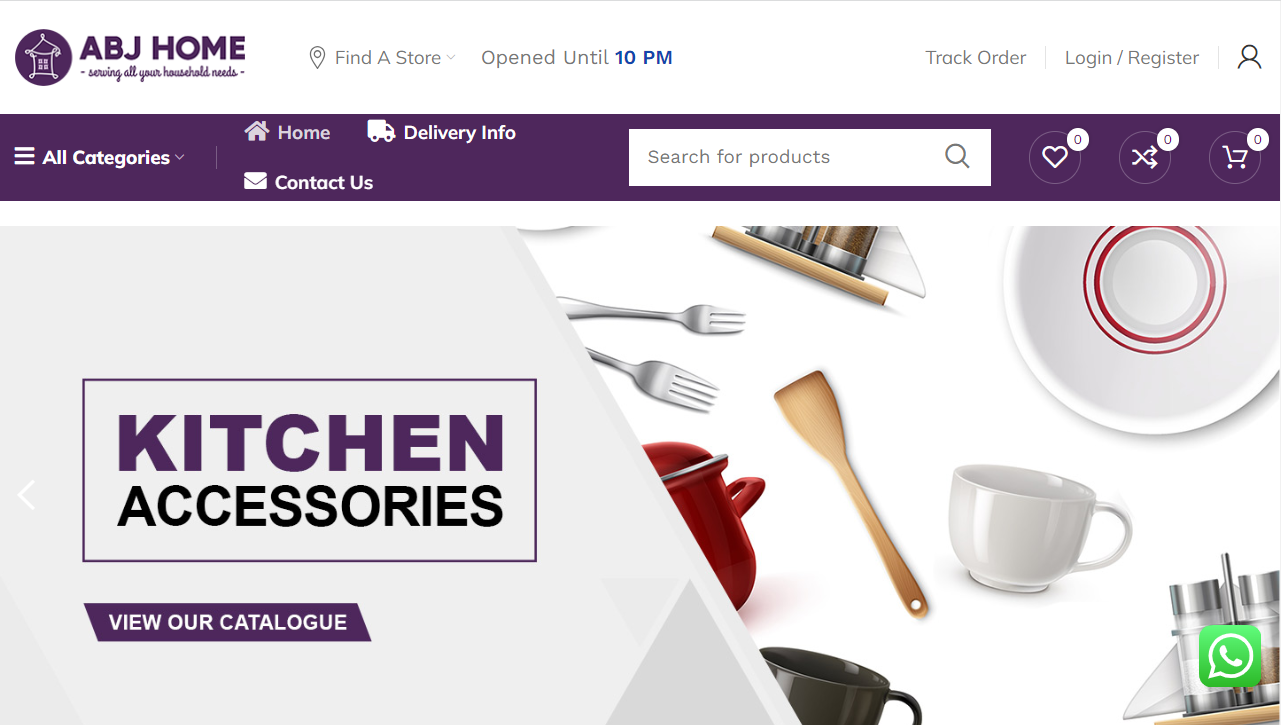Select the Home menu item
The image size is (1281, 725).
click(x=287, y=132)
